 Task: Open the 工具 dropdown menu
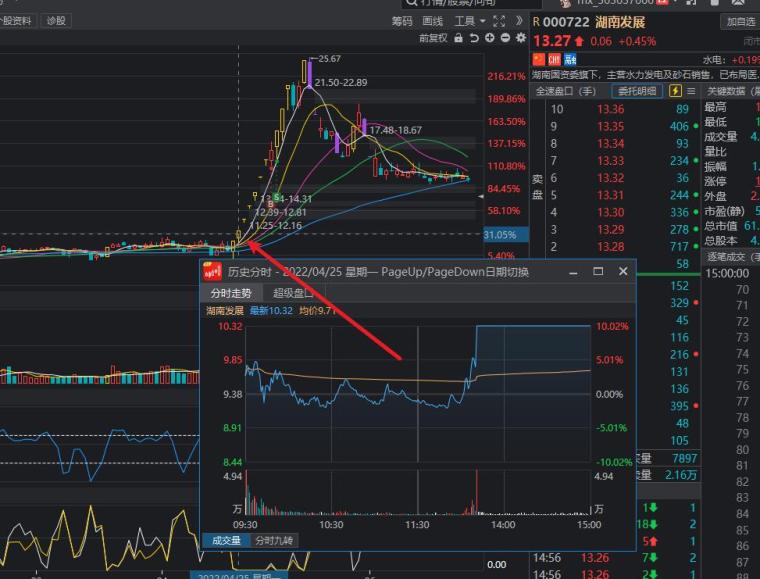(470, 21)
